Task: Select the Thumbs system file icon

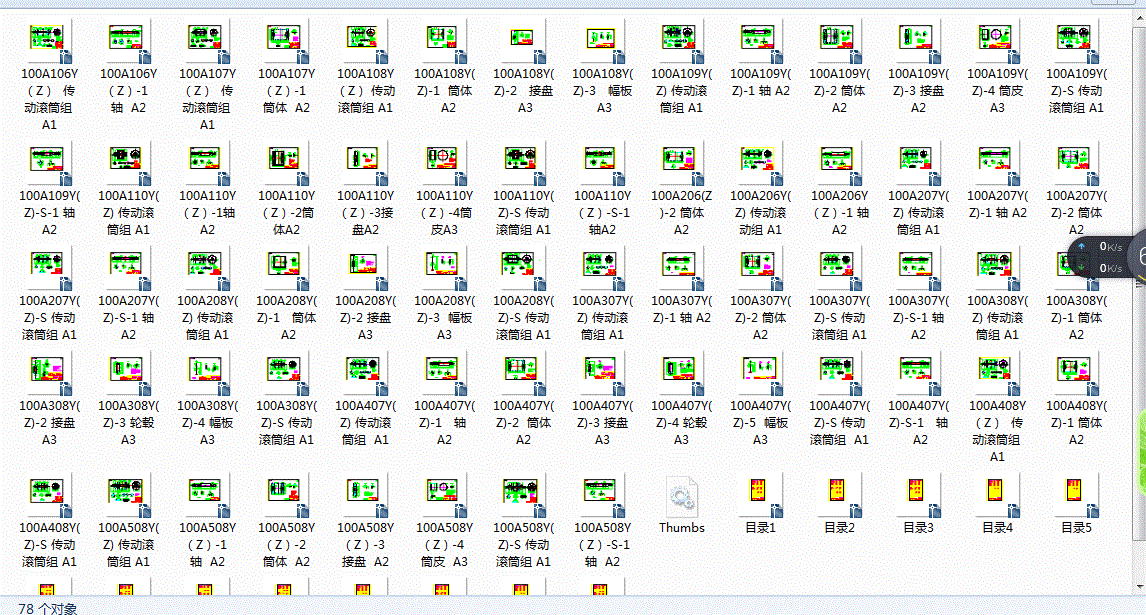Action: tap(681, 495)
